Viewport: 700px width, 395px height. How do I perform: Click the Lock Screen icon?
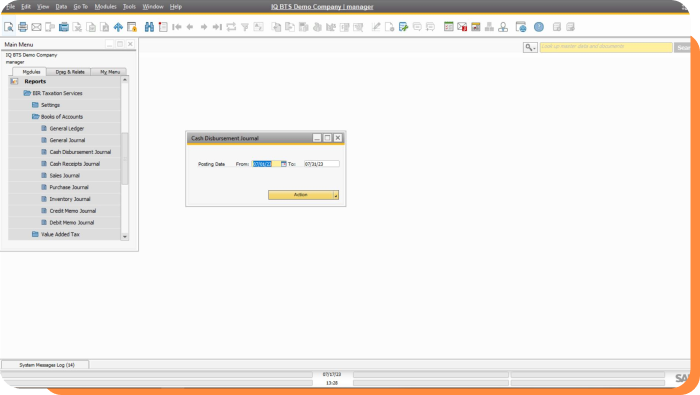(132, 27)
